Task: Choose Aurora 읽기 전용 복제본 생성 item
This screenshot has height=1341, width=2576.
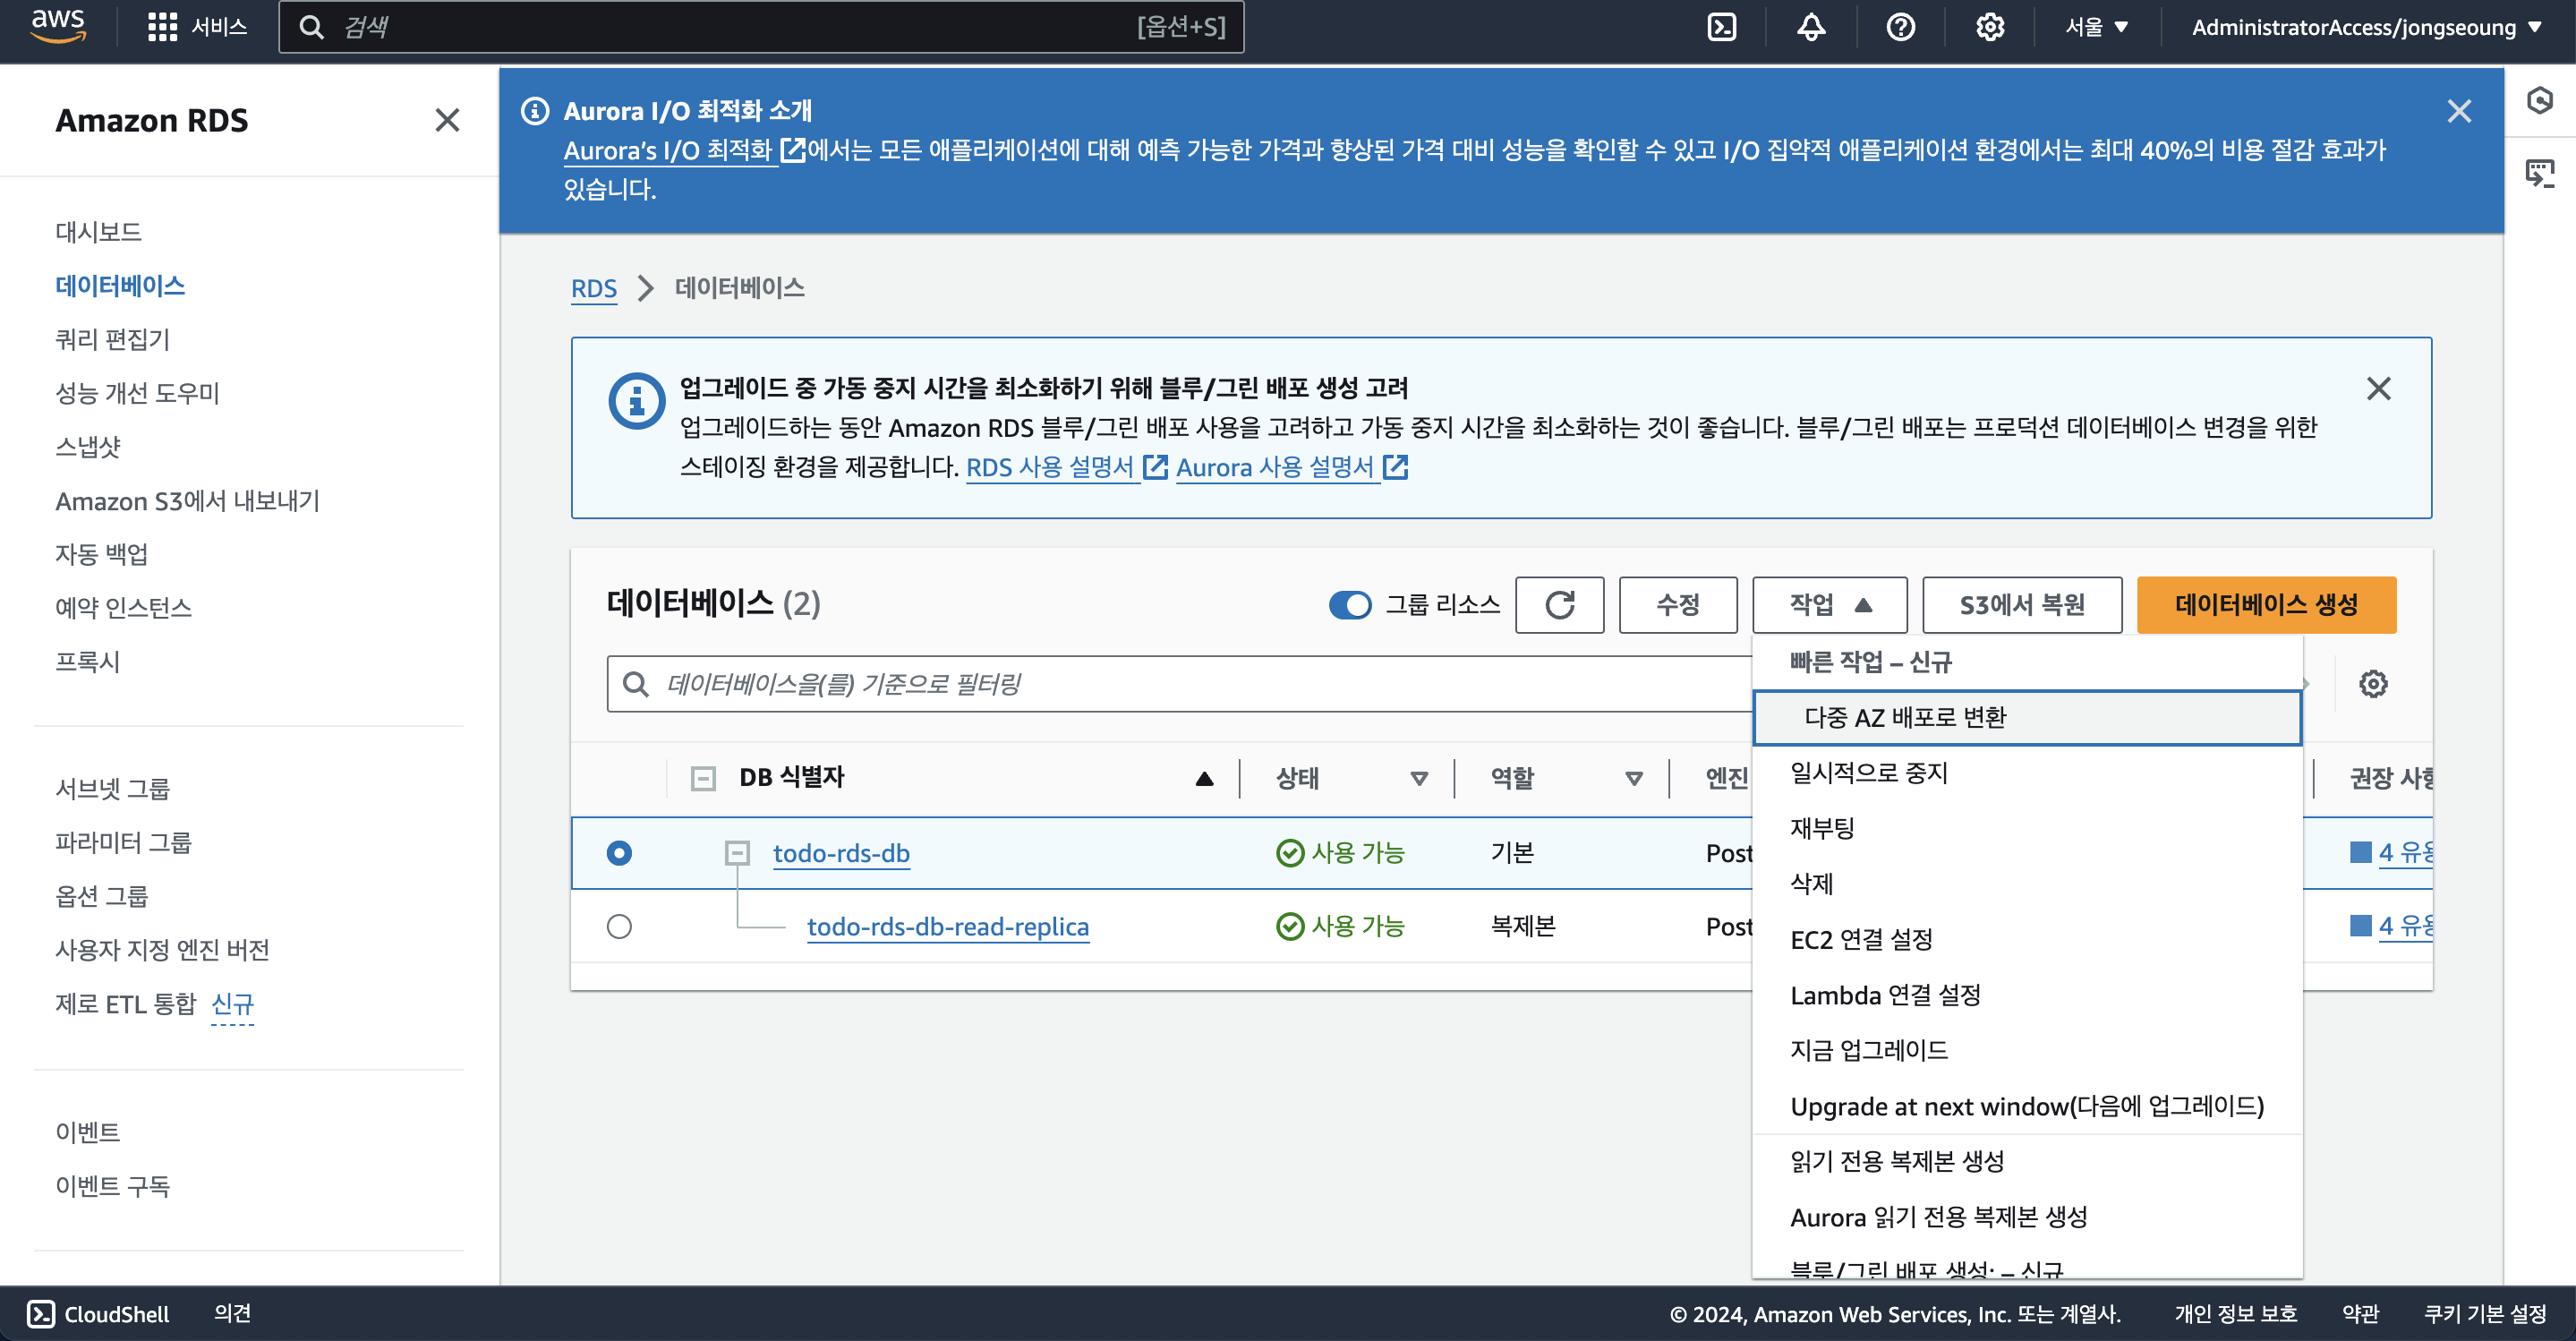Action: tap(2027, 1217)
